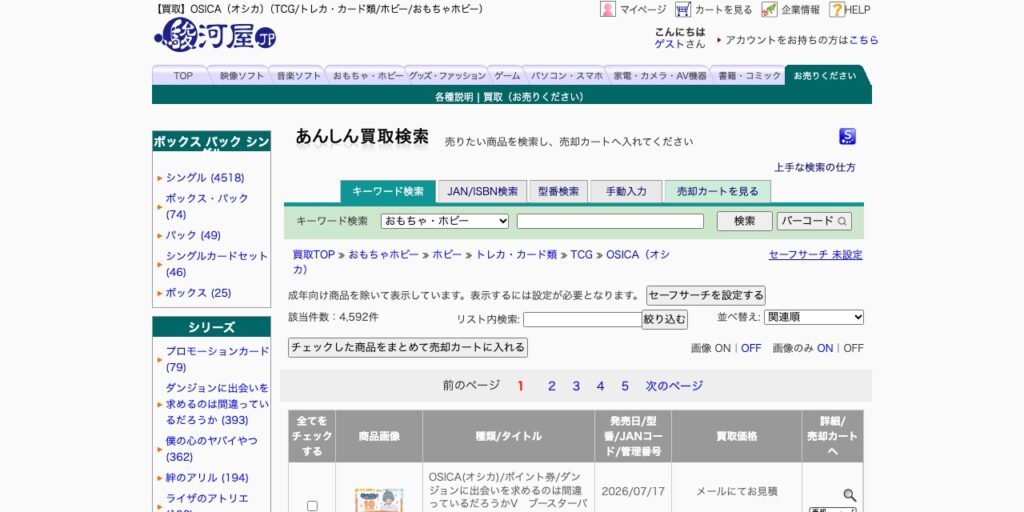Screen dimensions: 1024x512
Task: Select the キーワード検索 tab
Action: pos(388,191)
